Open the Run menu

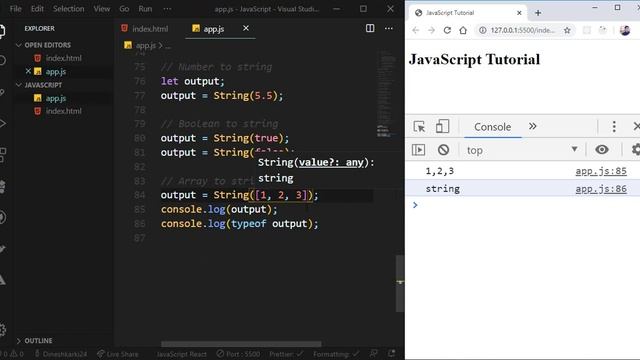(x=145, y=9)
